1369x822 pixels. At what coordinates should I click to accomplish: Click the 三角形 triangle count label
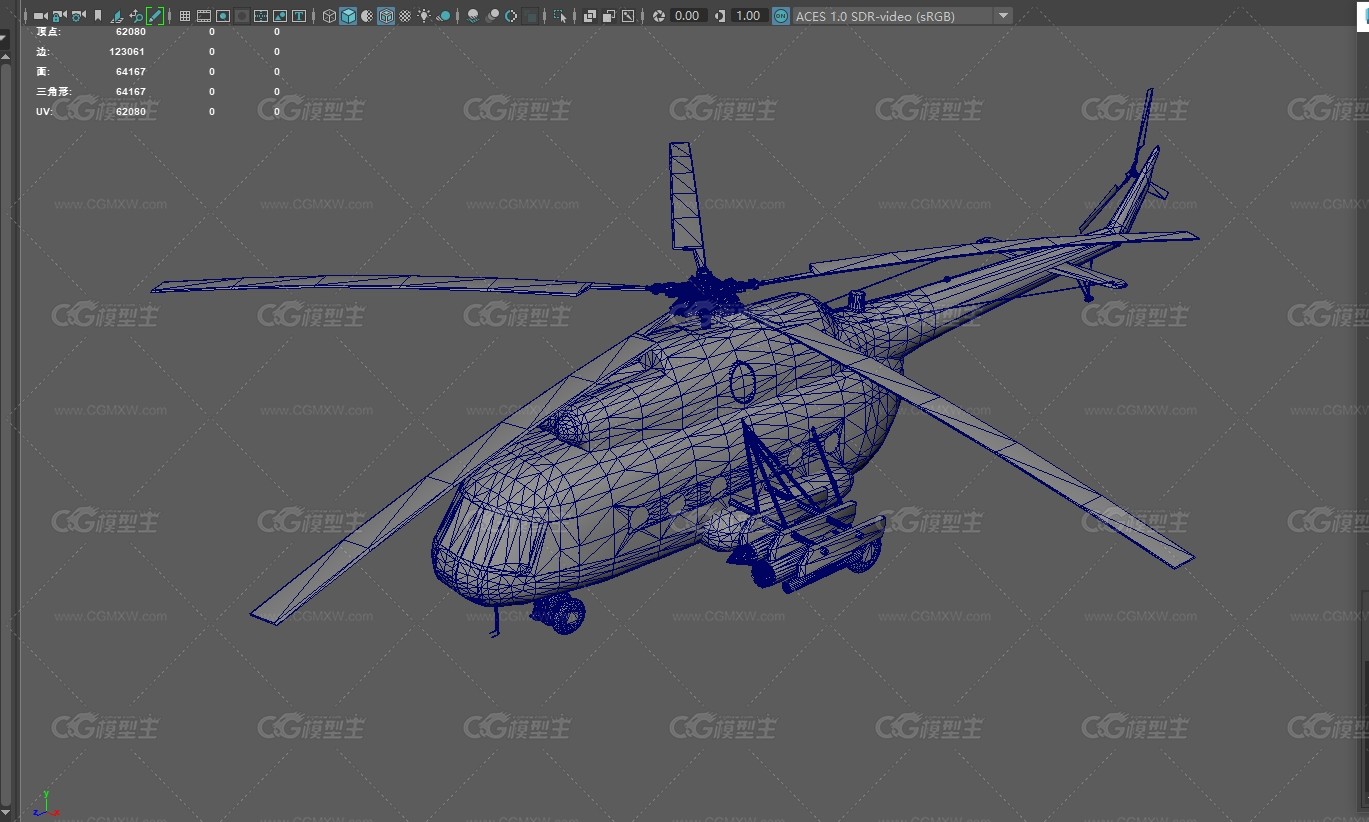pos(54,91)
